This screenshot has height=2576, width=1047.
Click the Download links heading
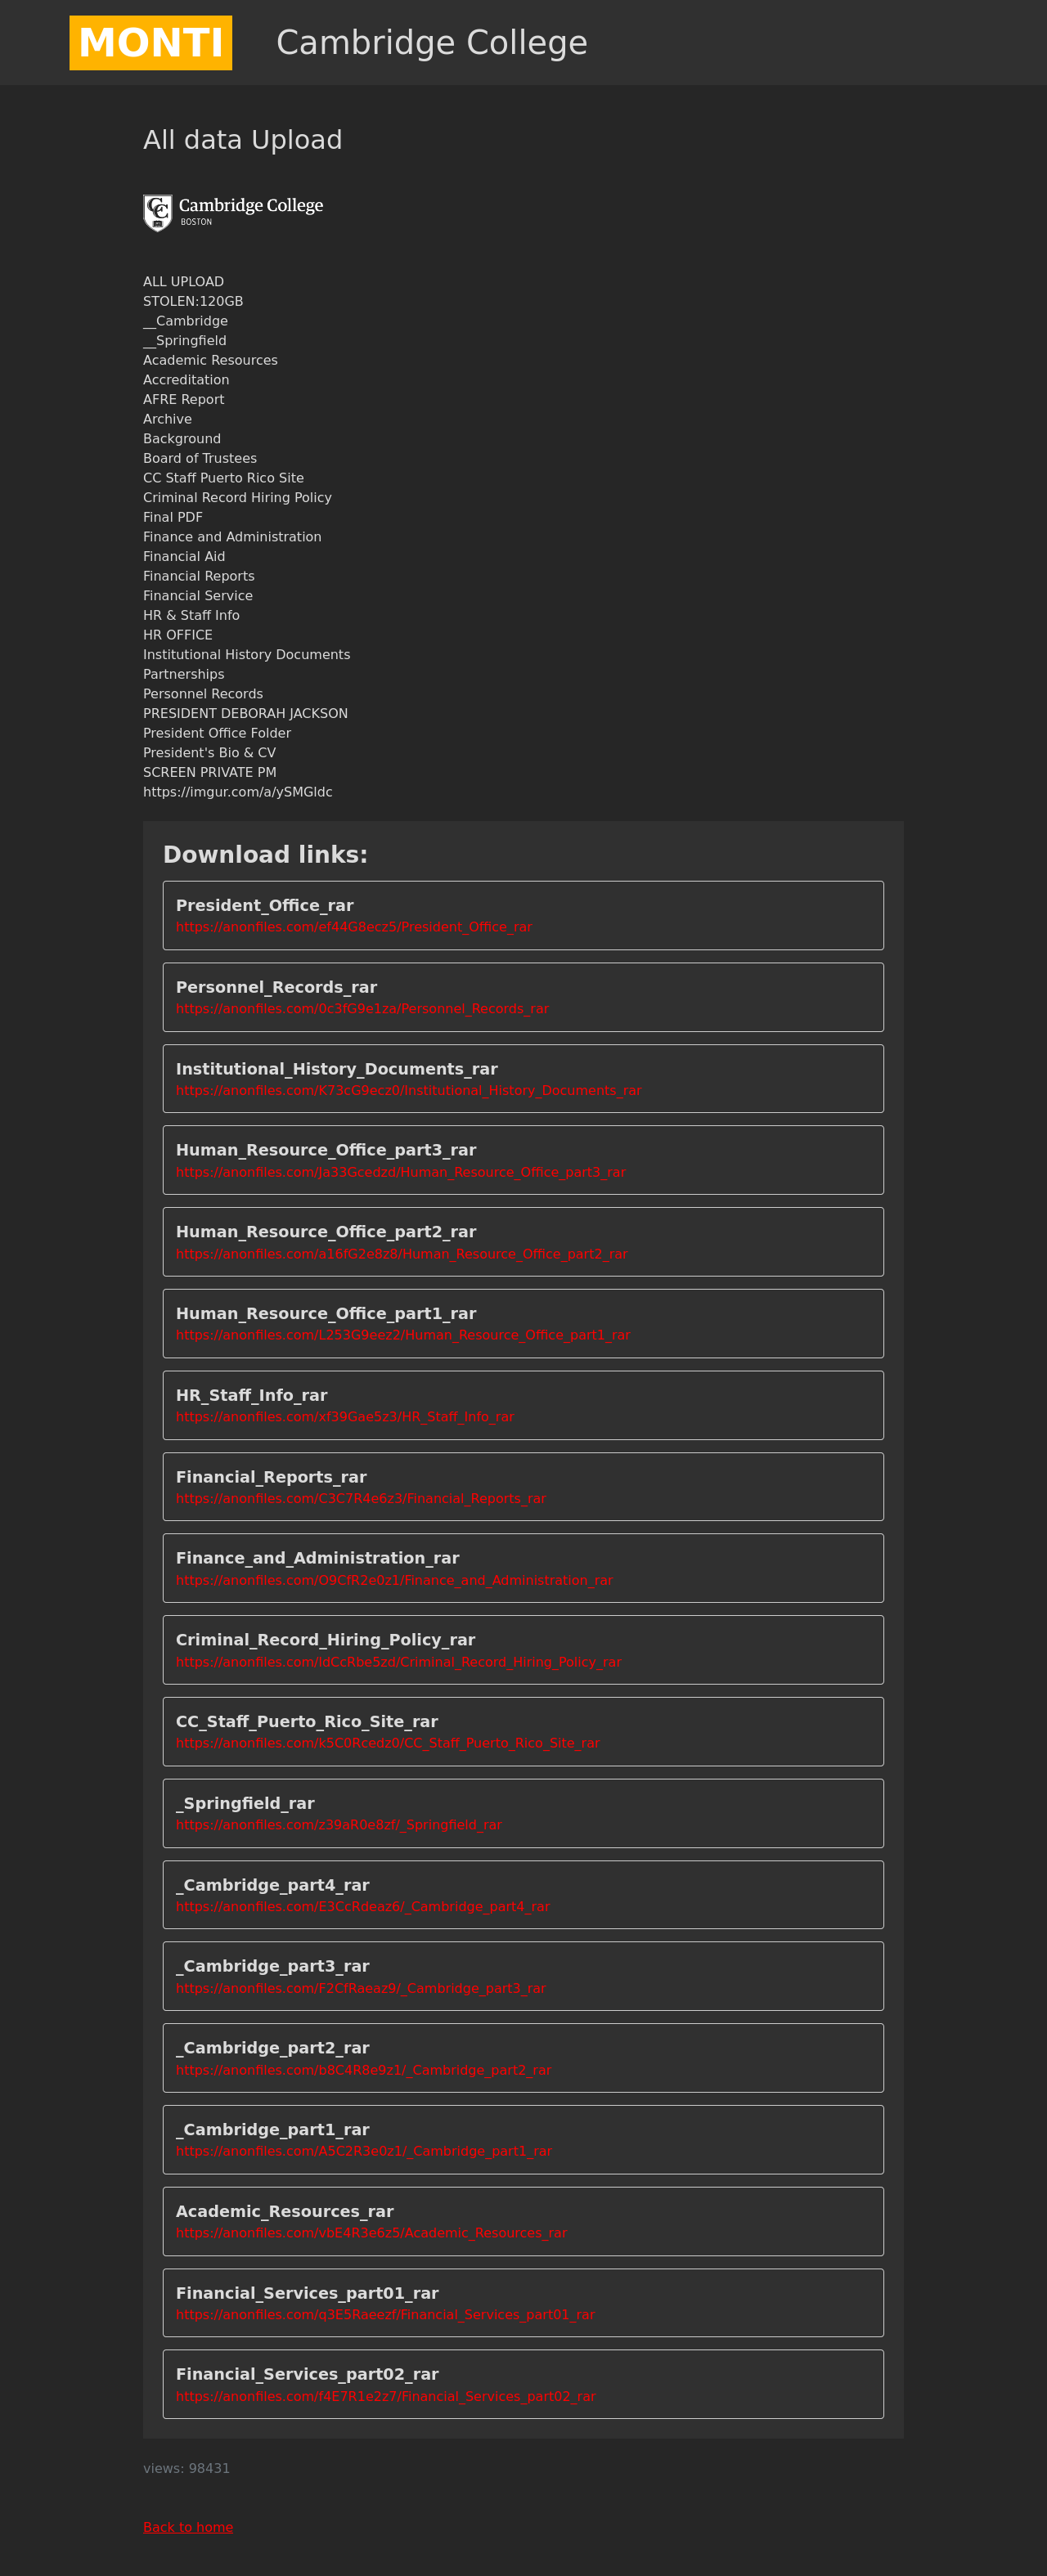265,855
